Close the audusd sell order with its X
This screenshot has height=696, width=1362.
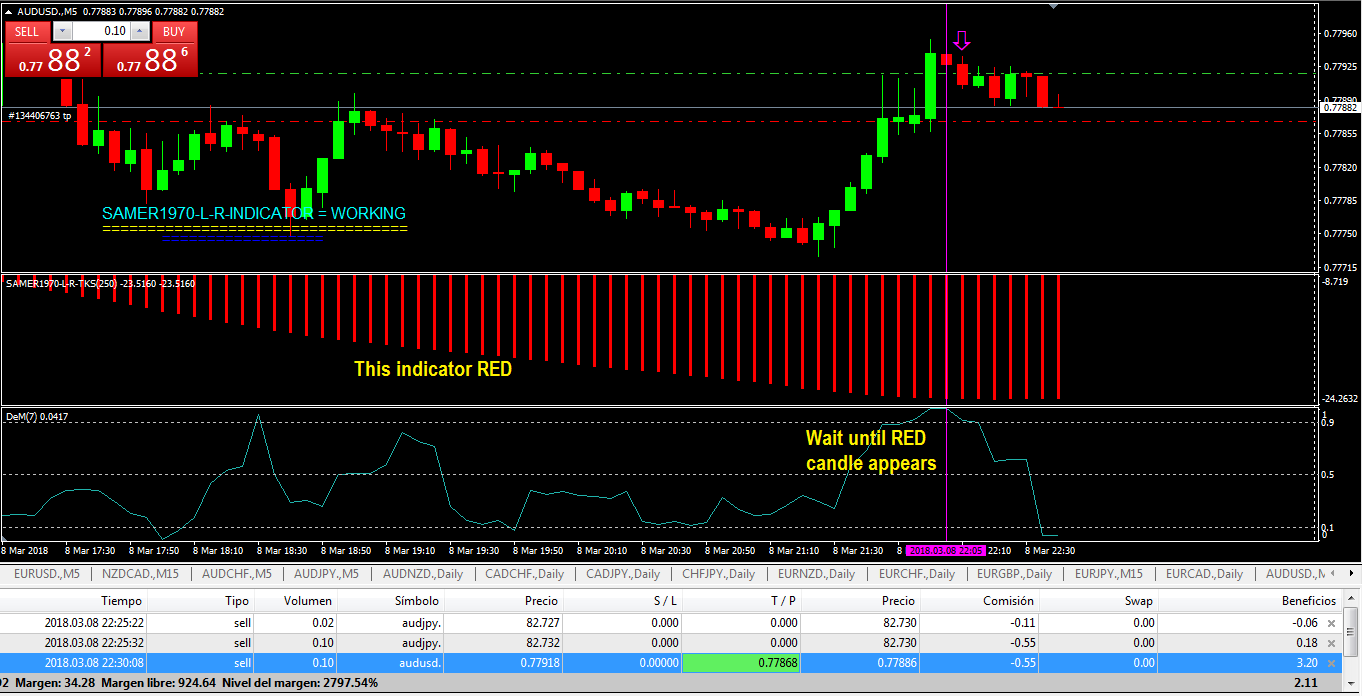(1330, 663)
